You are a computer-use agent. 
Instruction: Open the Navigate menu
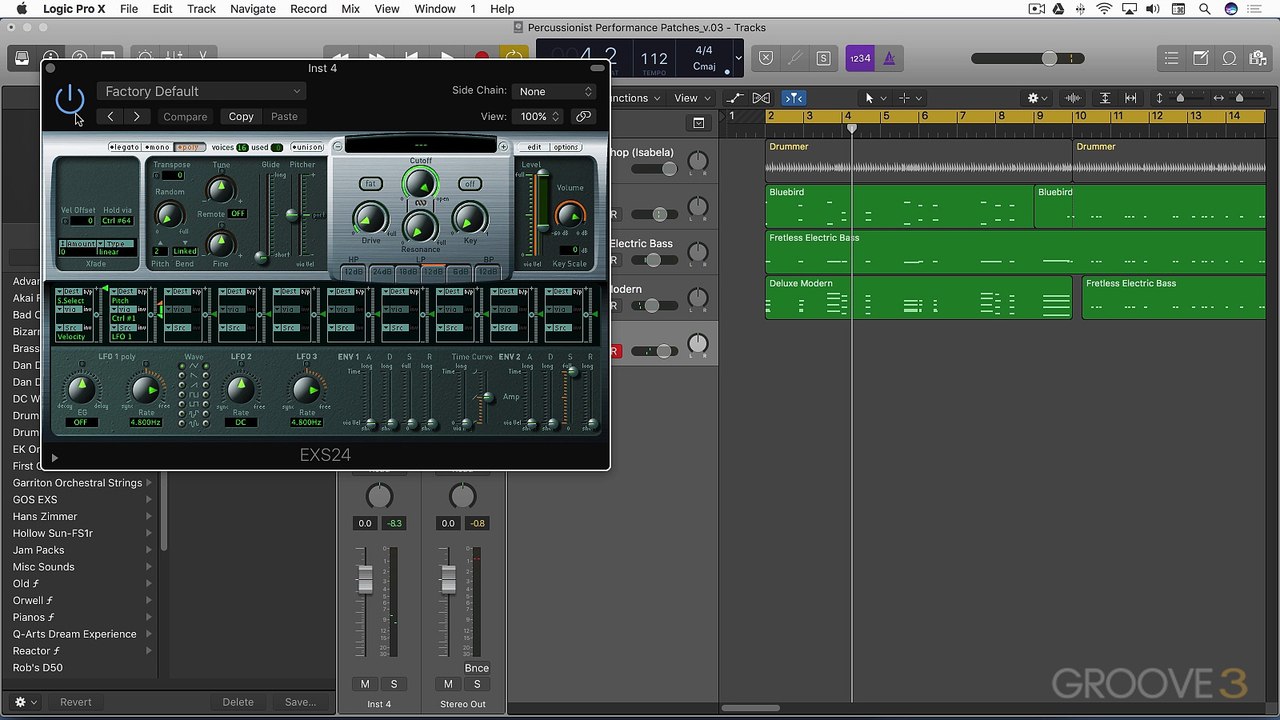click(x=252, y=9)
